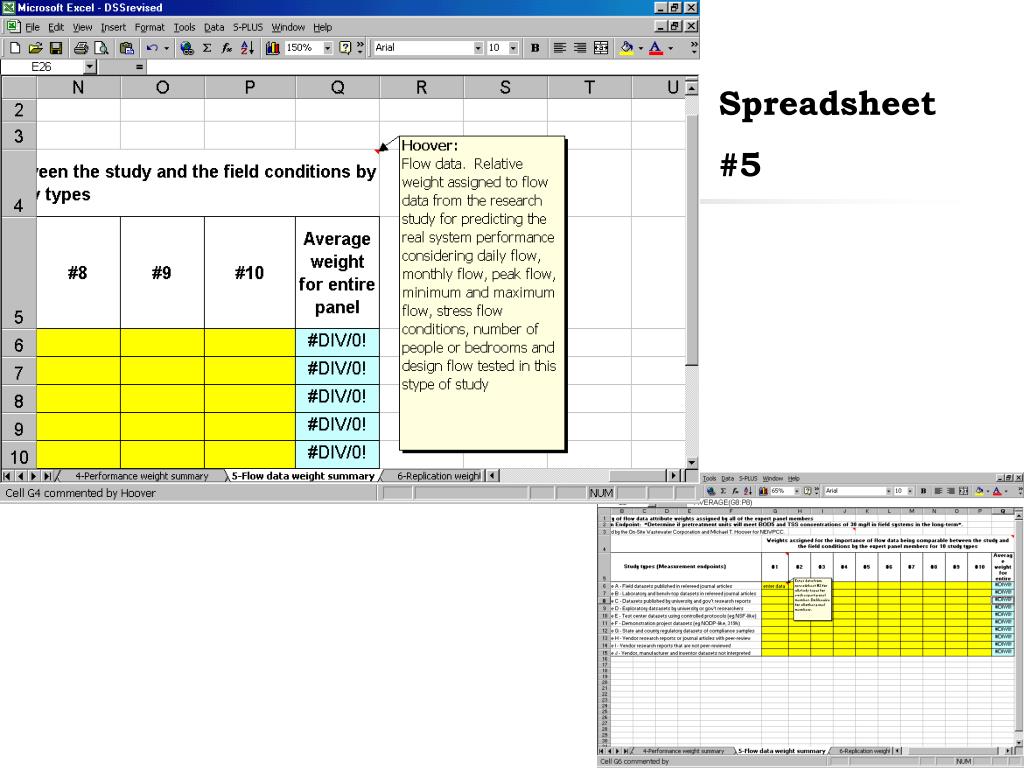Select column N header

click(78, 88)
